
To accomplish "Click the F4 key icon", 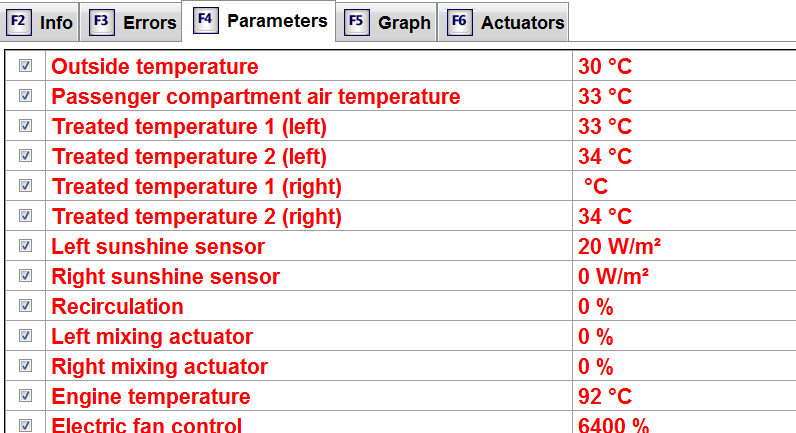I will pyautogui.click(x=206, y=20).
